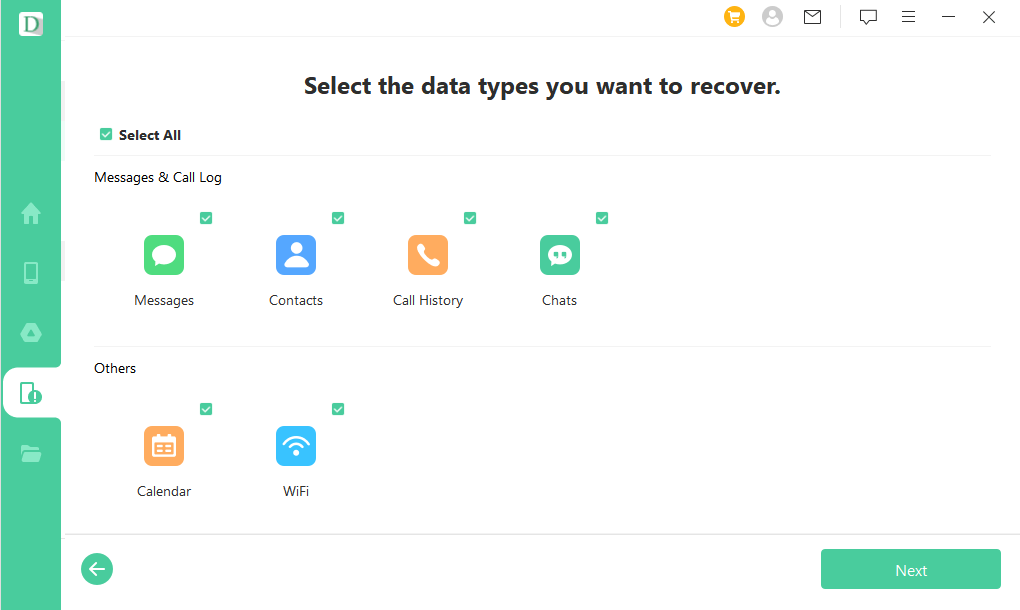This screenshot has width=1020, height=610.
Task: Uncheck the Contacts checkbox
Action: pos(338,218)
